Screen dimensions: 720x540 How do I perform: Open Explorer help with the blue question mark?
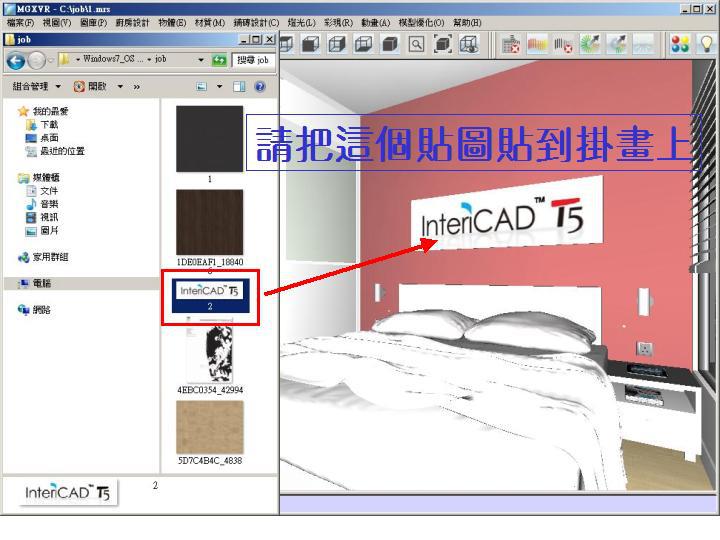pos(261,87)
